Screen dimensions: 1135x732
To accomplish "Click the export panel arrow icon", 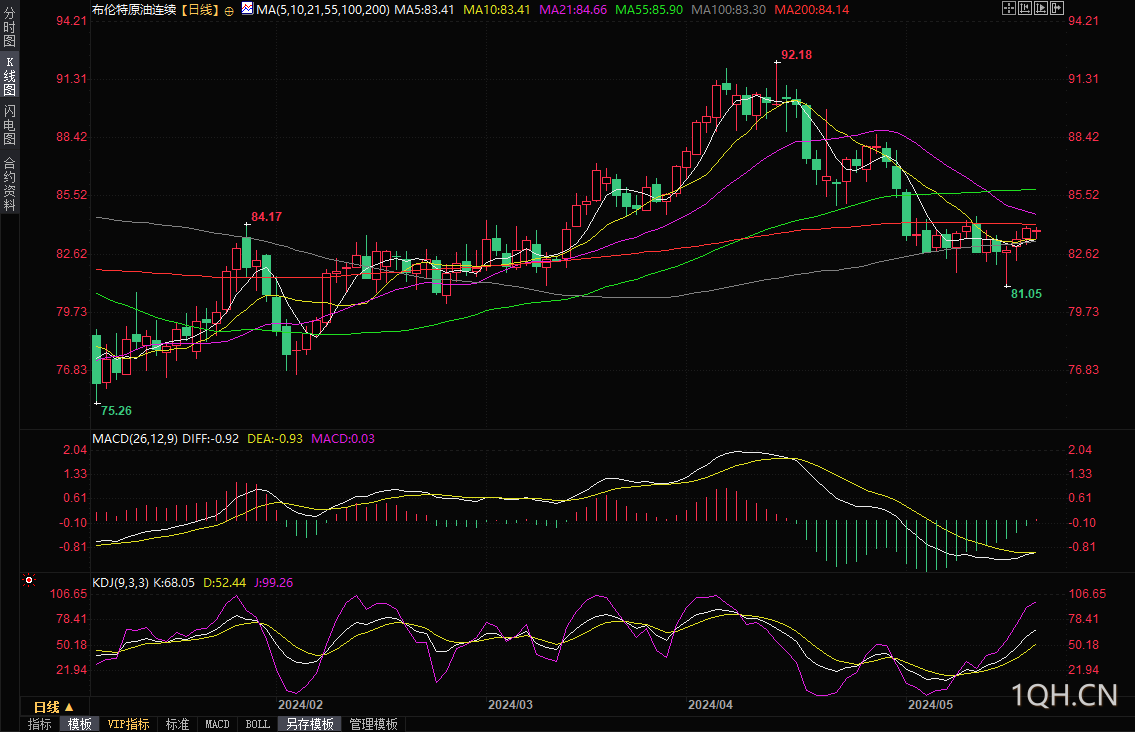I will point(1057,8).
